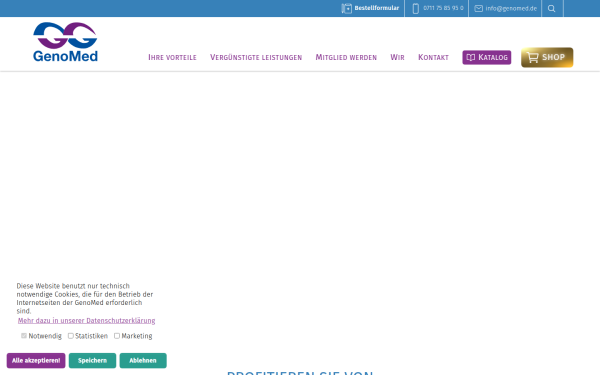The width and height of the screenshot is (600, 375).
Task: Open the Kontakt menu item
Action: [433, 57]
